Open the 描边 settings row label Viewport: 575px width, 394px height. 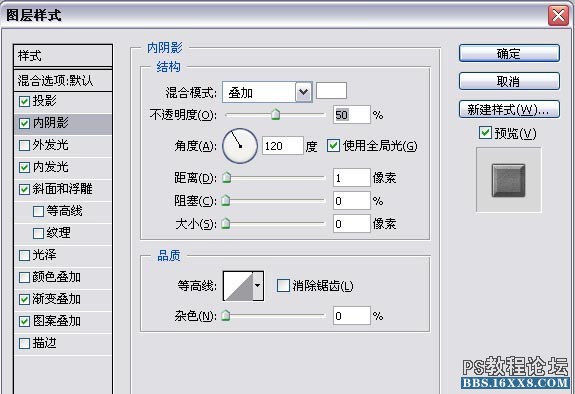(45, 343)
